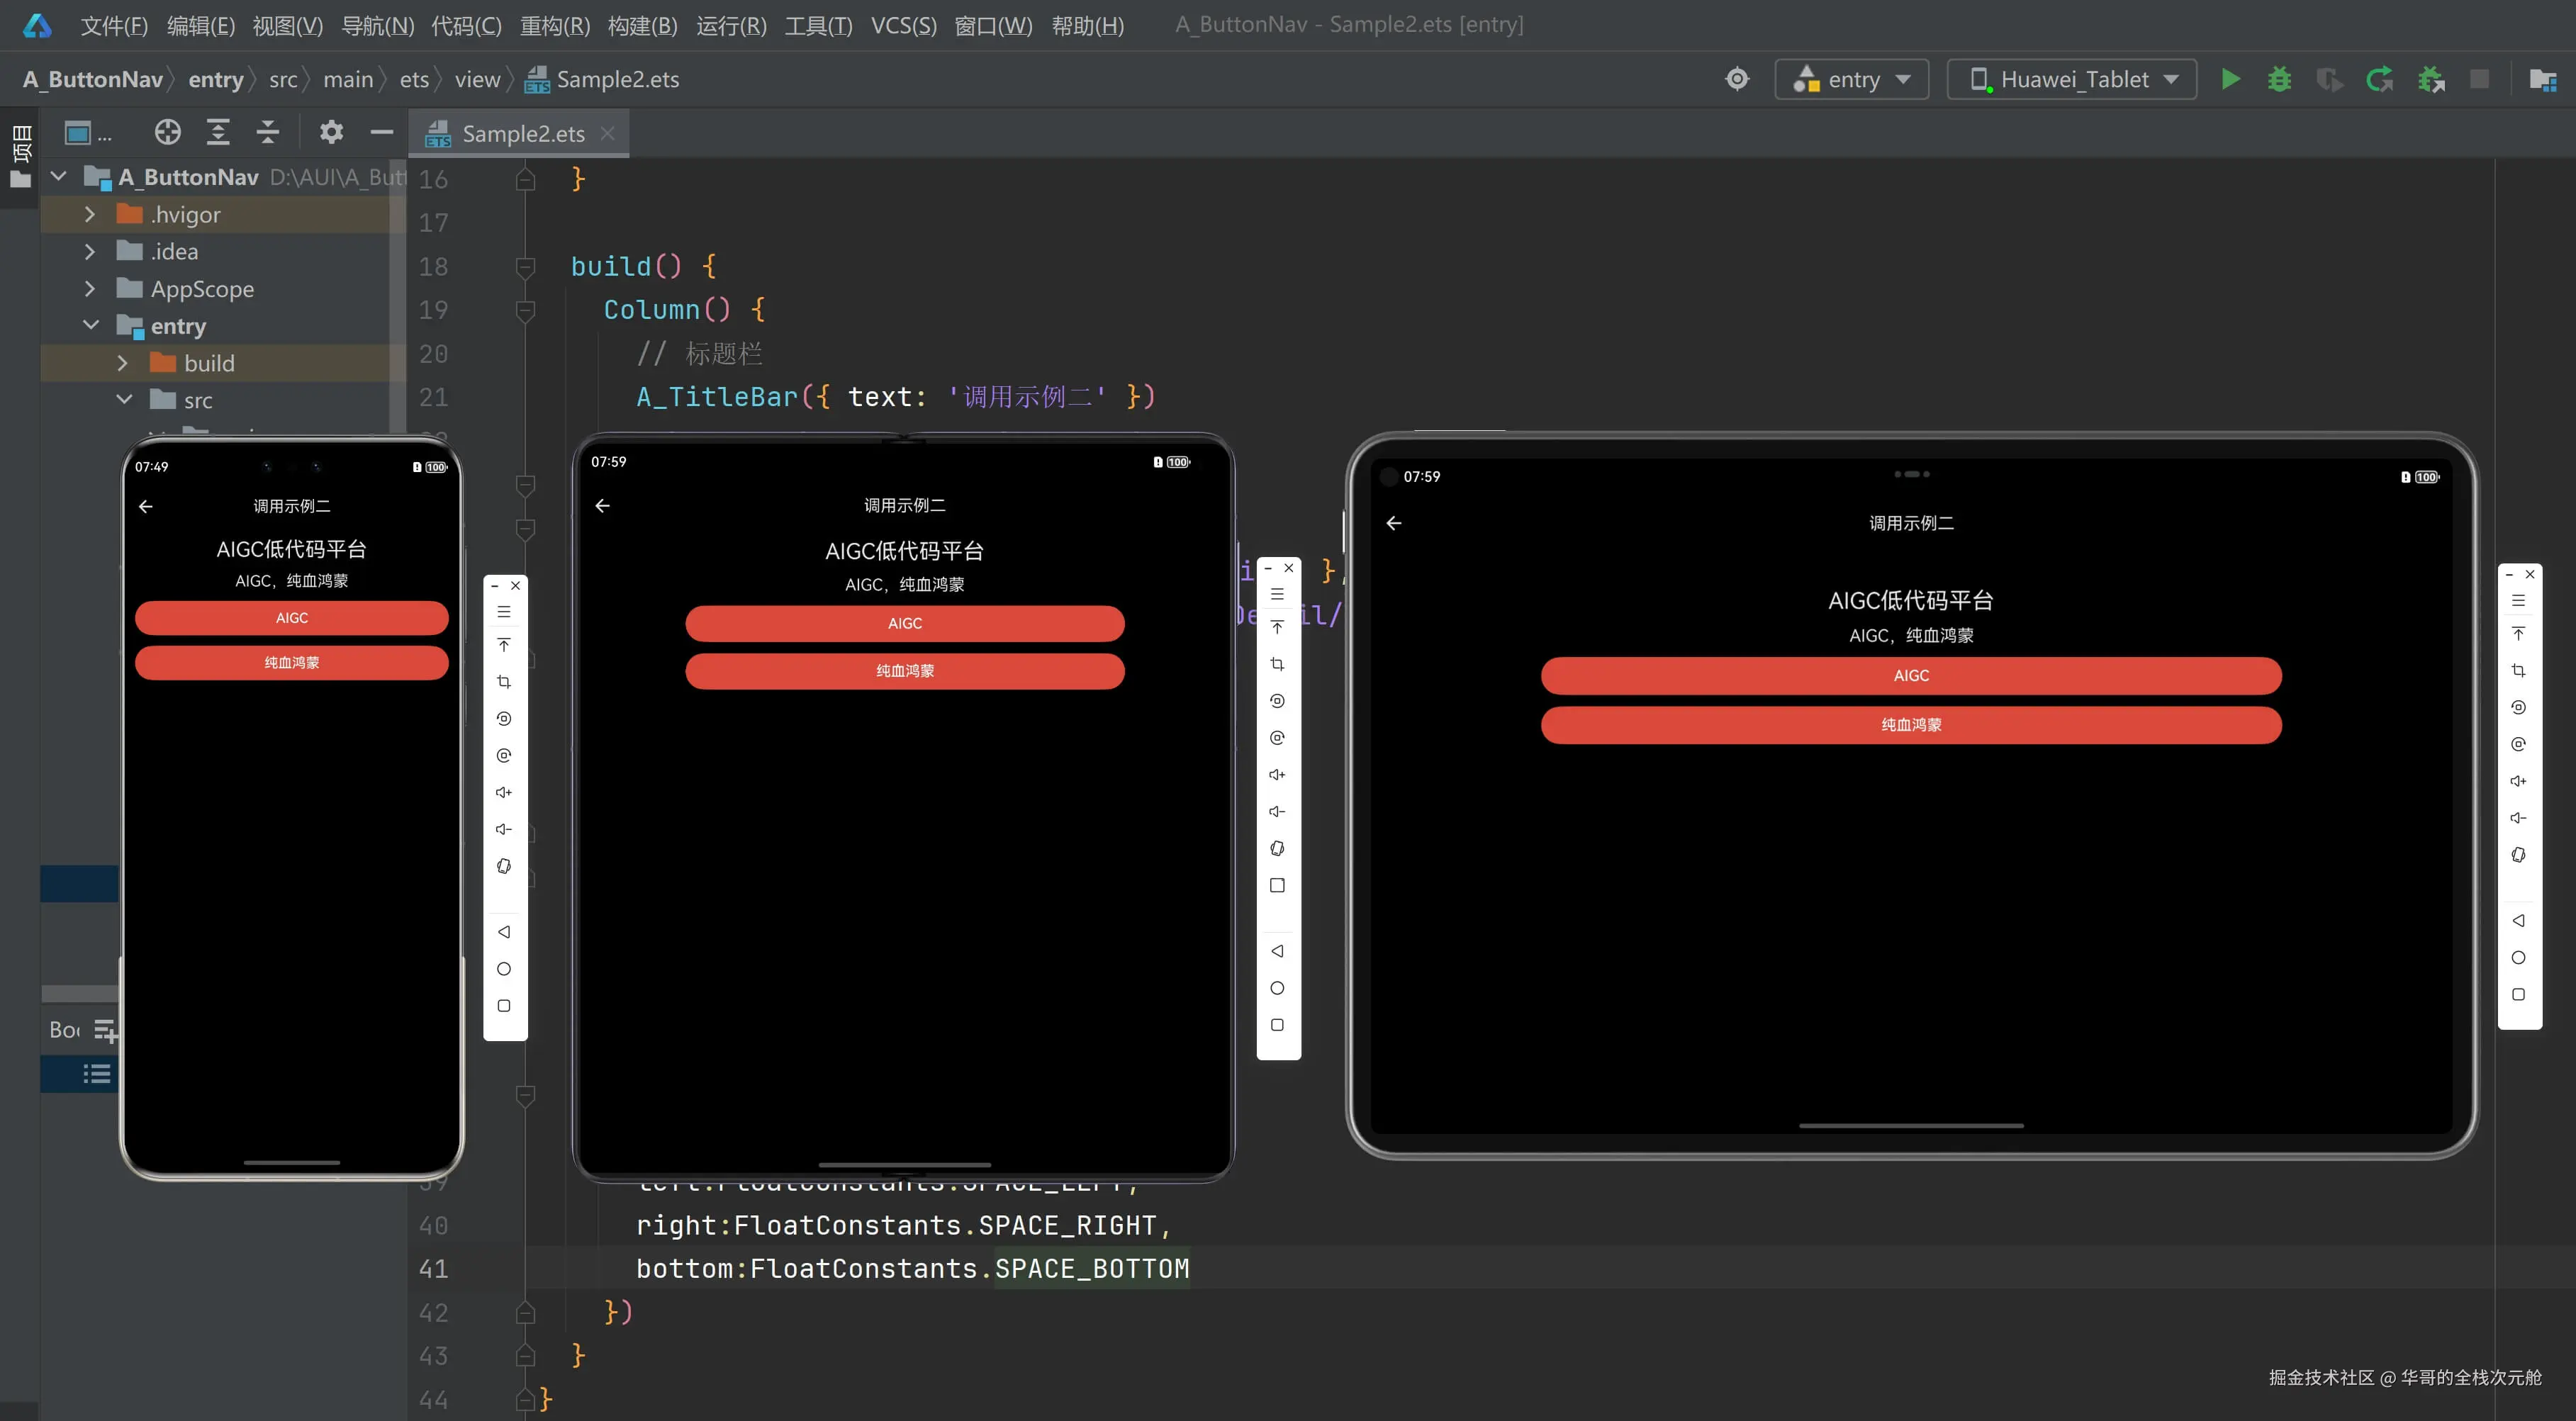This screenshot has height=1421, width=2576.
Task: Click the tablet emulator volume up icon
Action: coord(2518,781)
